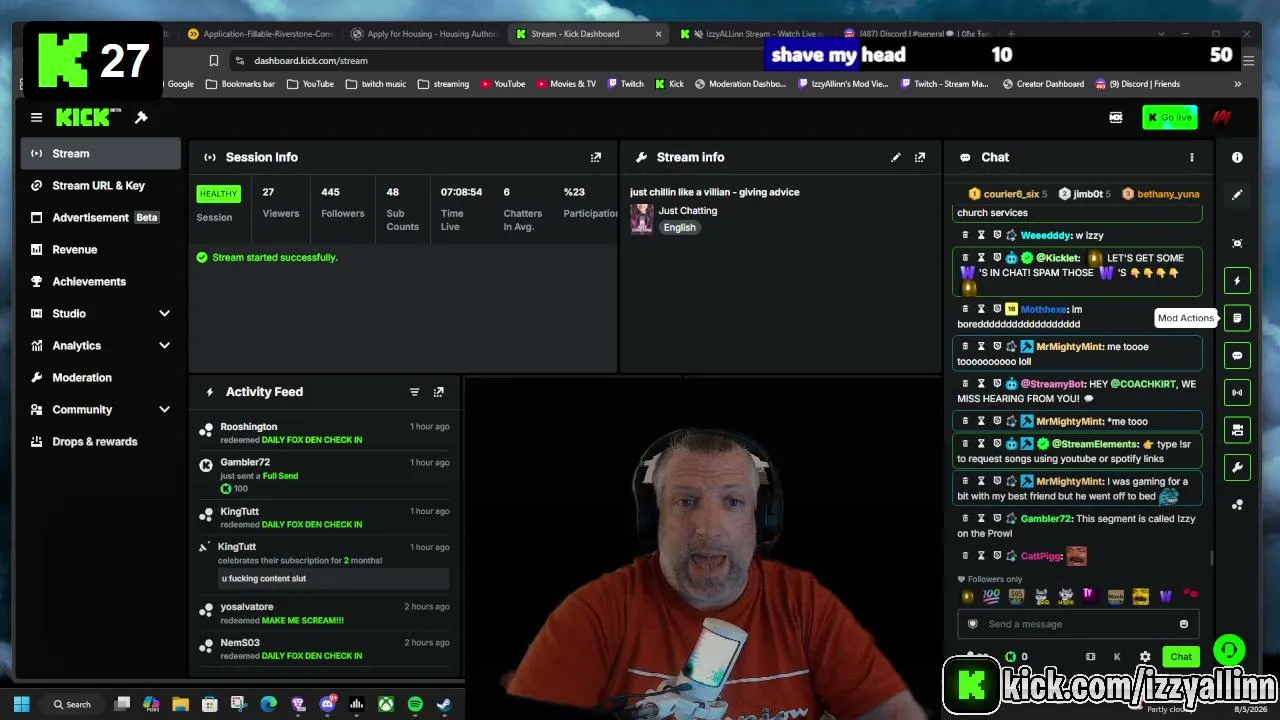Timeout Mothhexe using the hourglass icon

pos(981,309)
